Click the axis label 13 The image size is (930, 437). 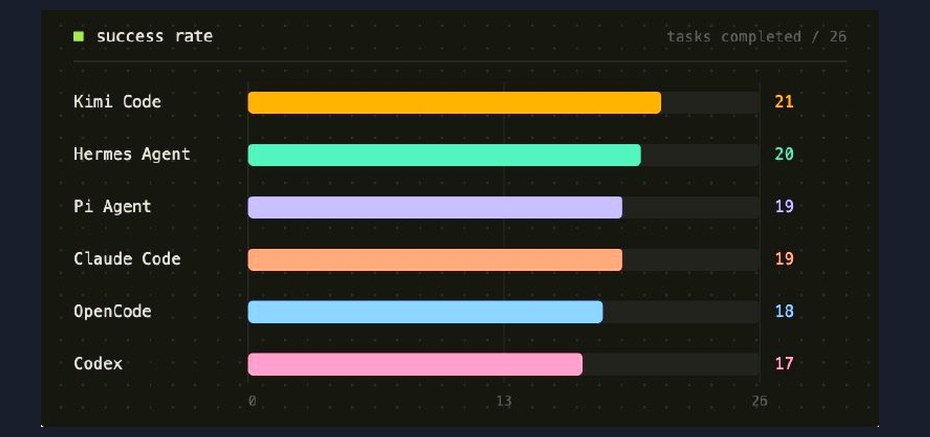pyautogui.click(x=504, y=401)
